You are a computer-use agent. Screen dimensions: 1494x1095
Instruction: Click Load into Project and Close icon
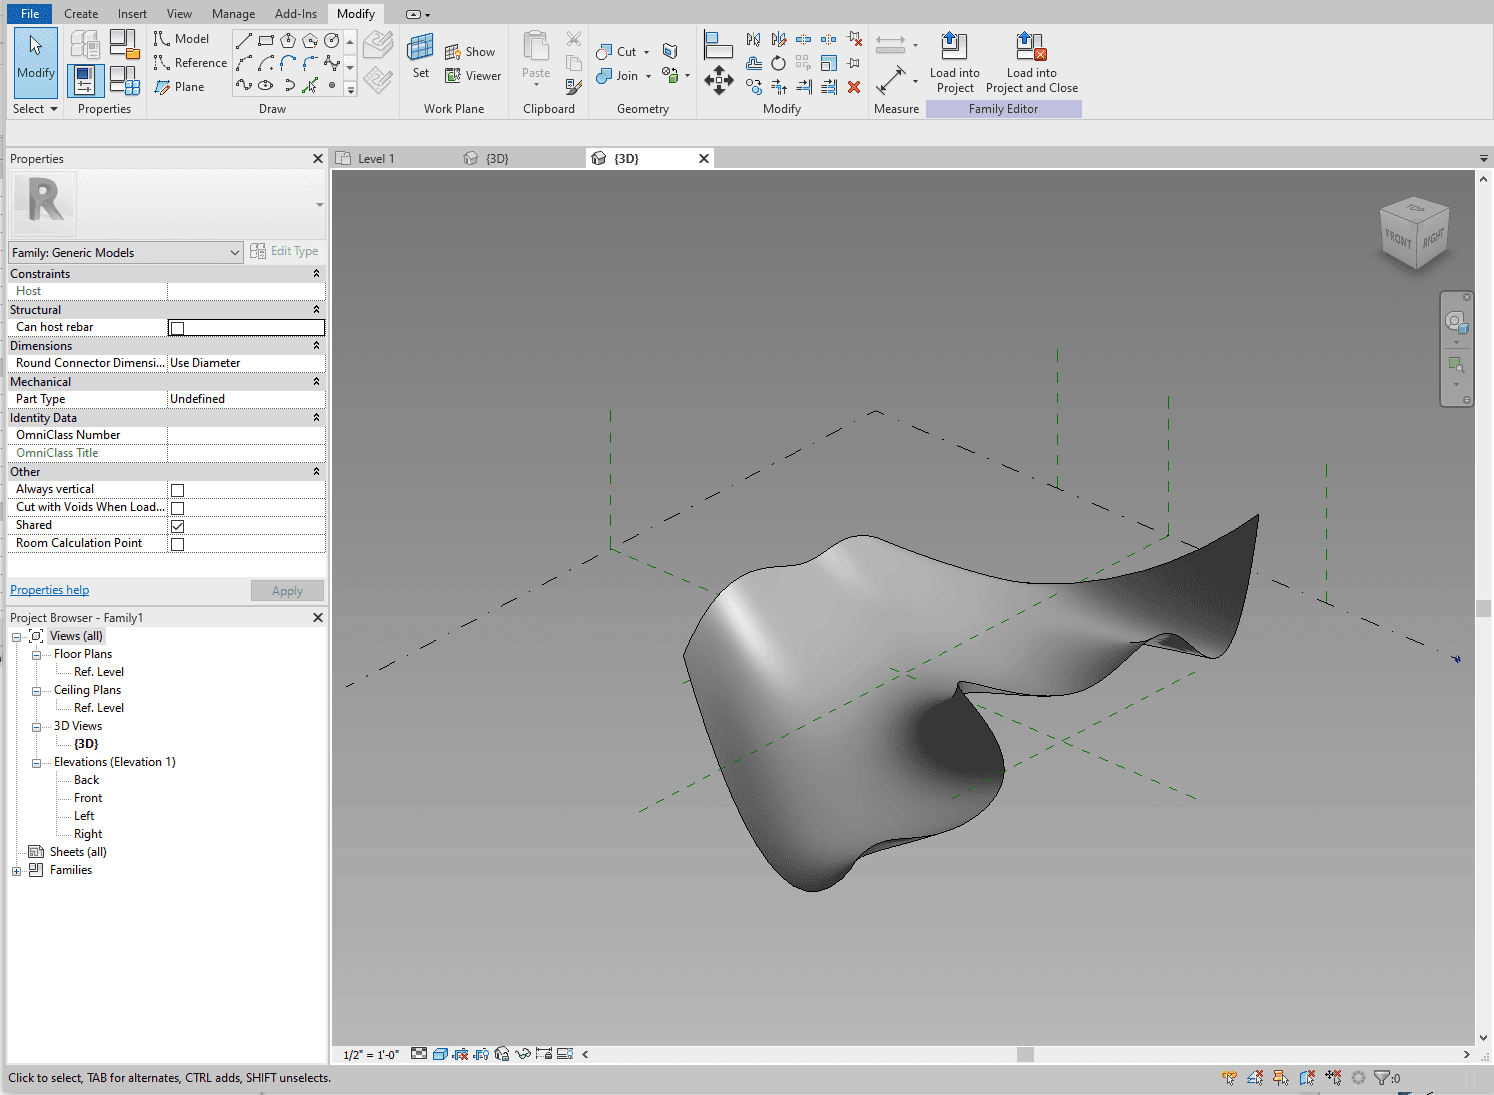point(1031,48)
